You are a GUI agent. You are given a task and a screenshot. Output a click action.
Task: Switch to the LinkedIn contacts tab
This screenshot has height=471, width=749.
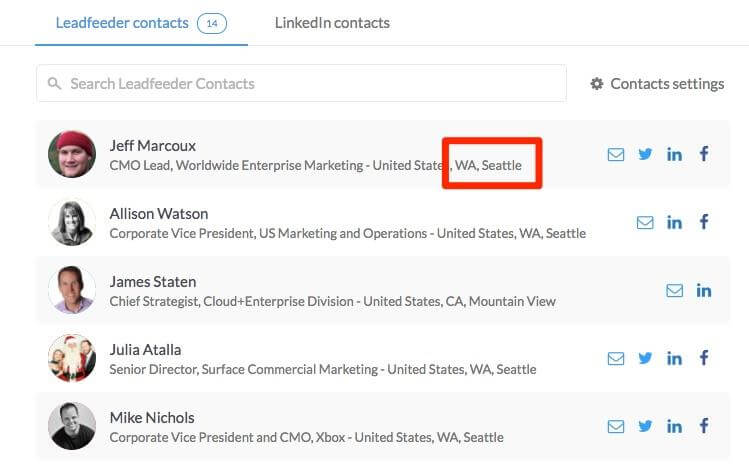click(332, 22)
